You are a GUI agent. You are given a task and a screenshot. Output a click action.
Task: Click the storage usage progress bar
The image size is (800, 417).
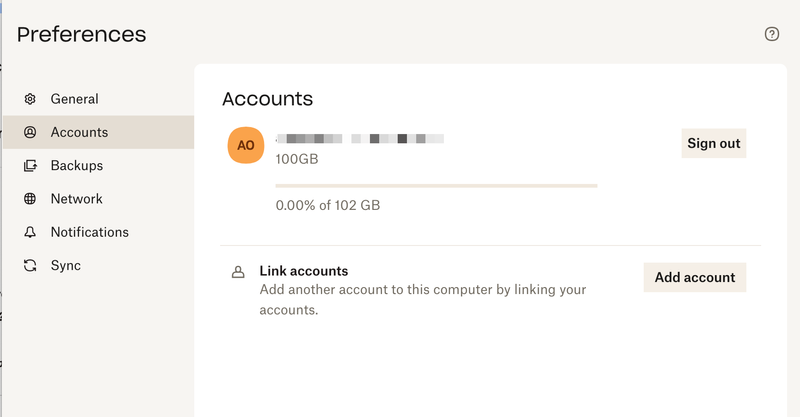click(x=436, y=185)
